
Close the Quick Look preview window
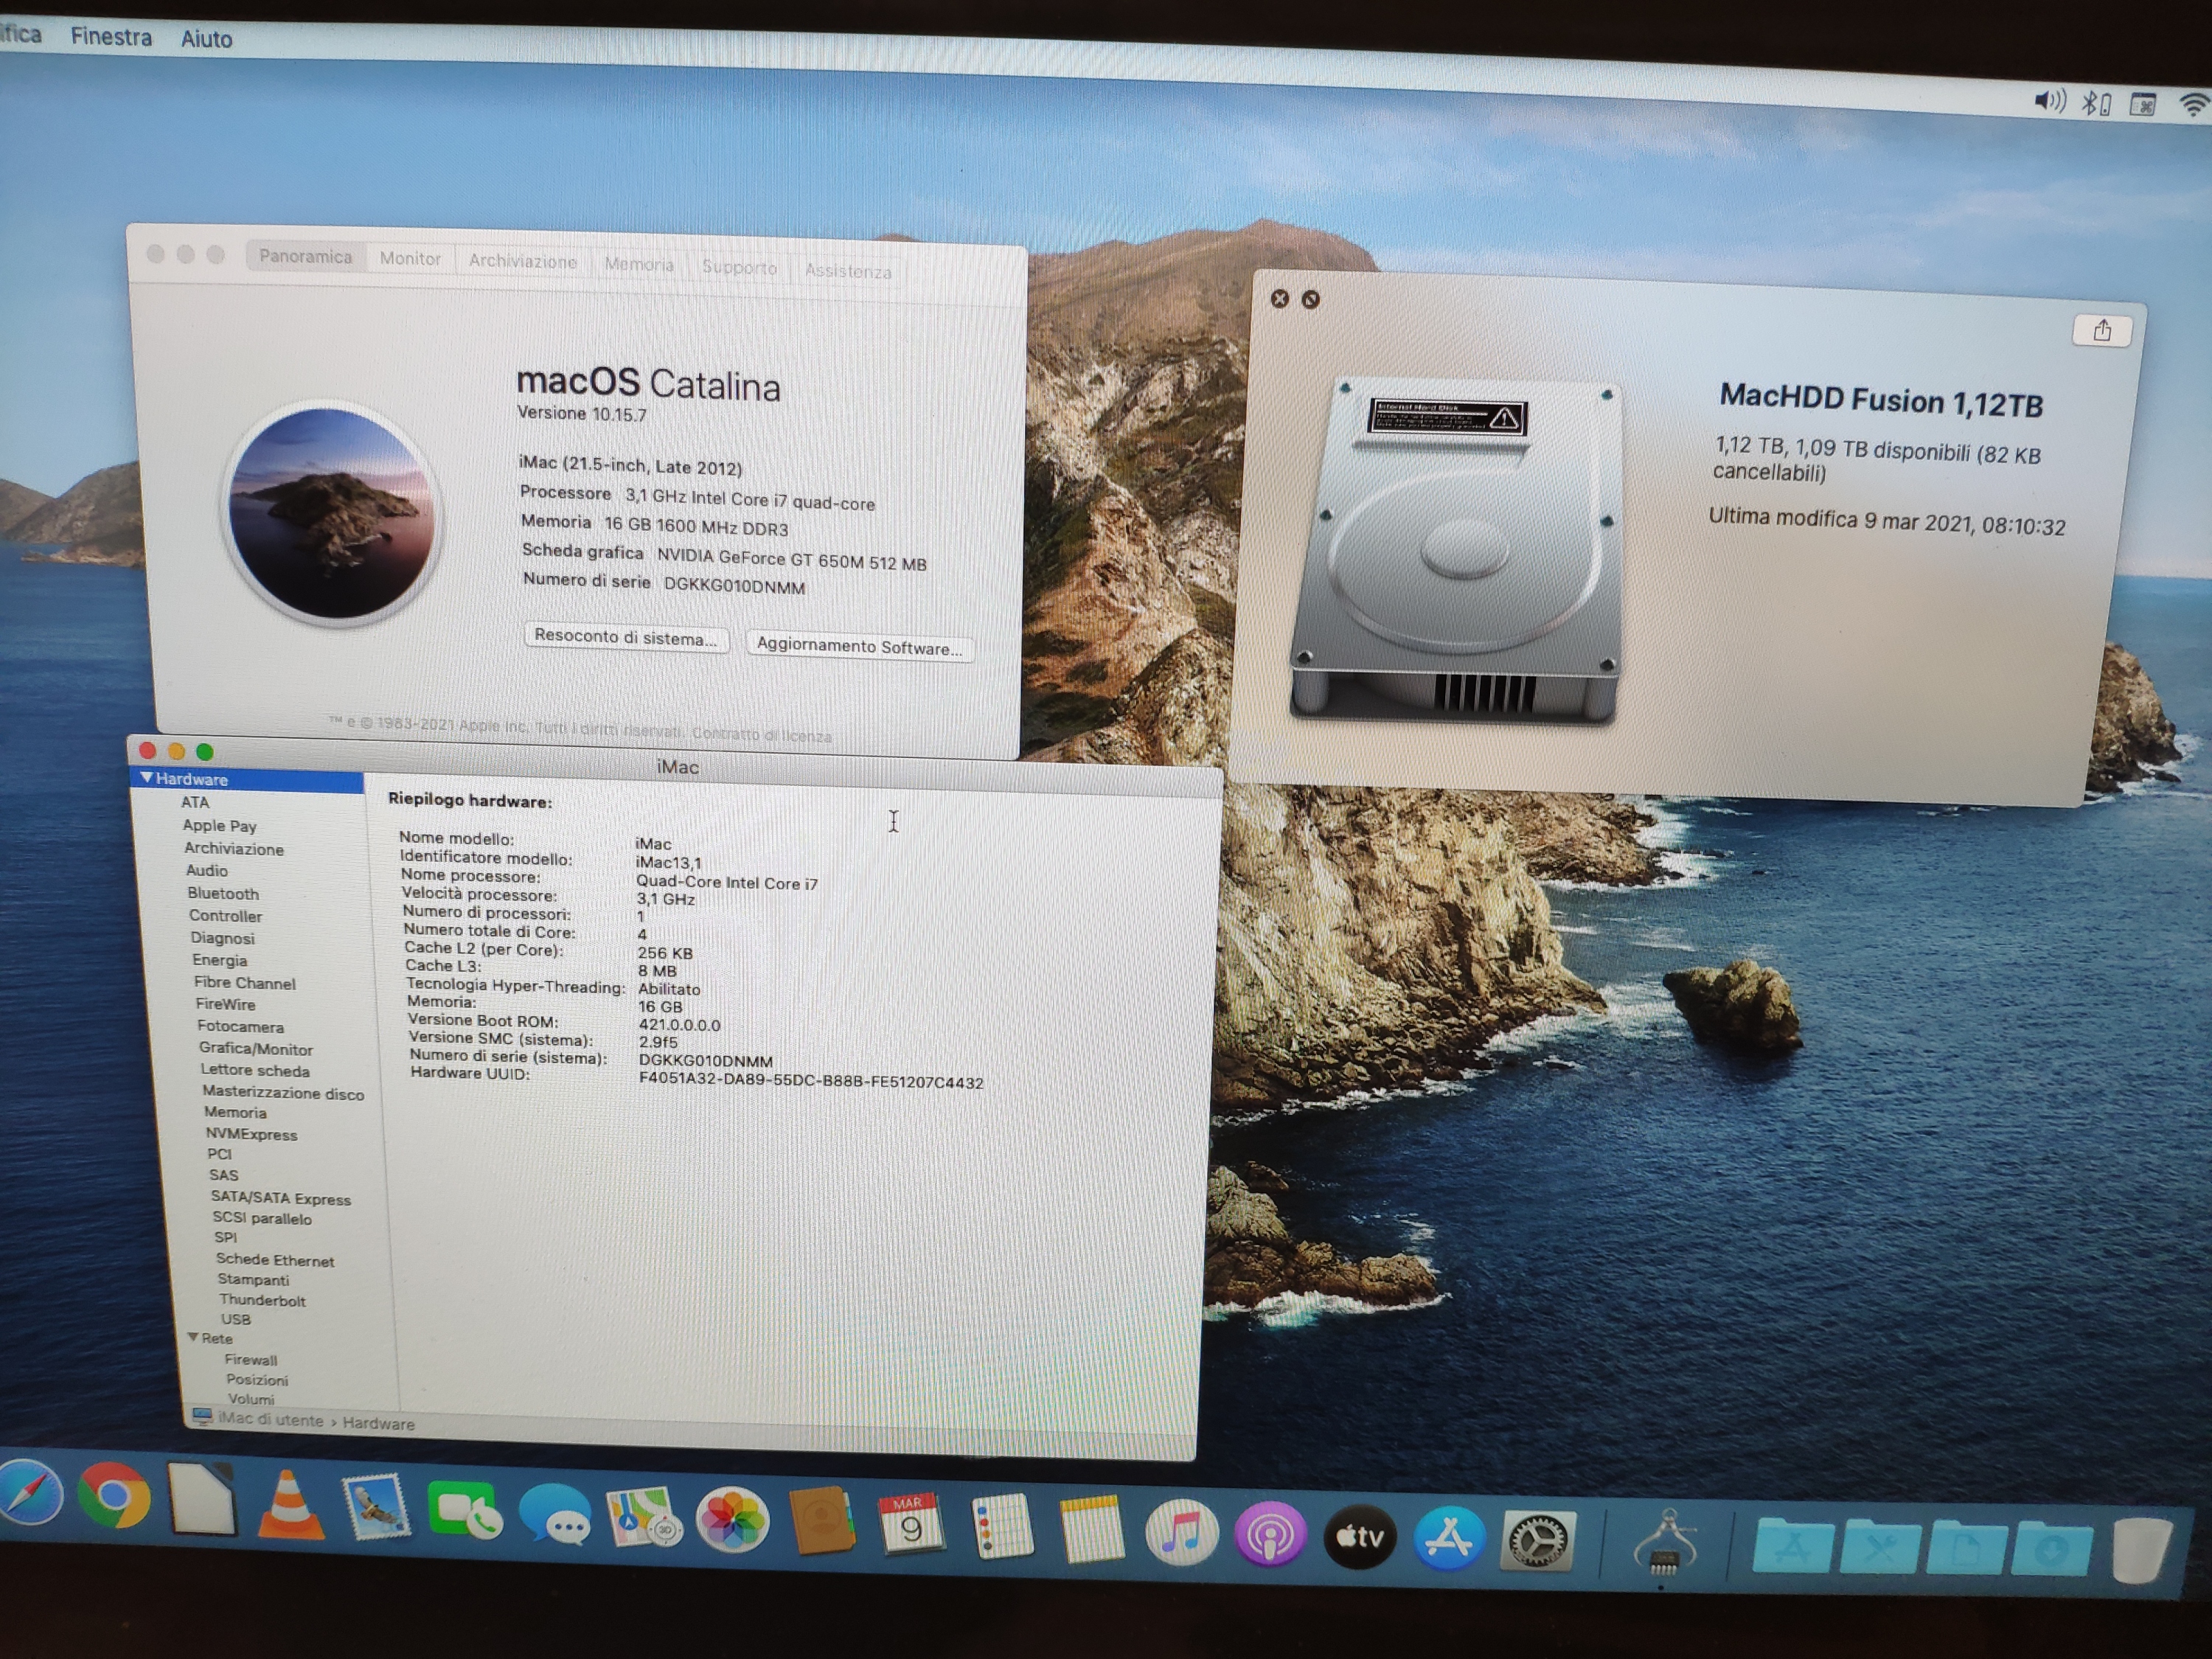[x=1279, y=298]
